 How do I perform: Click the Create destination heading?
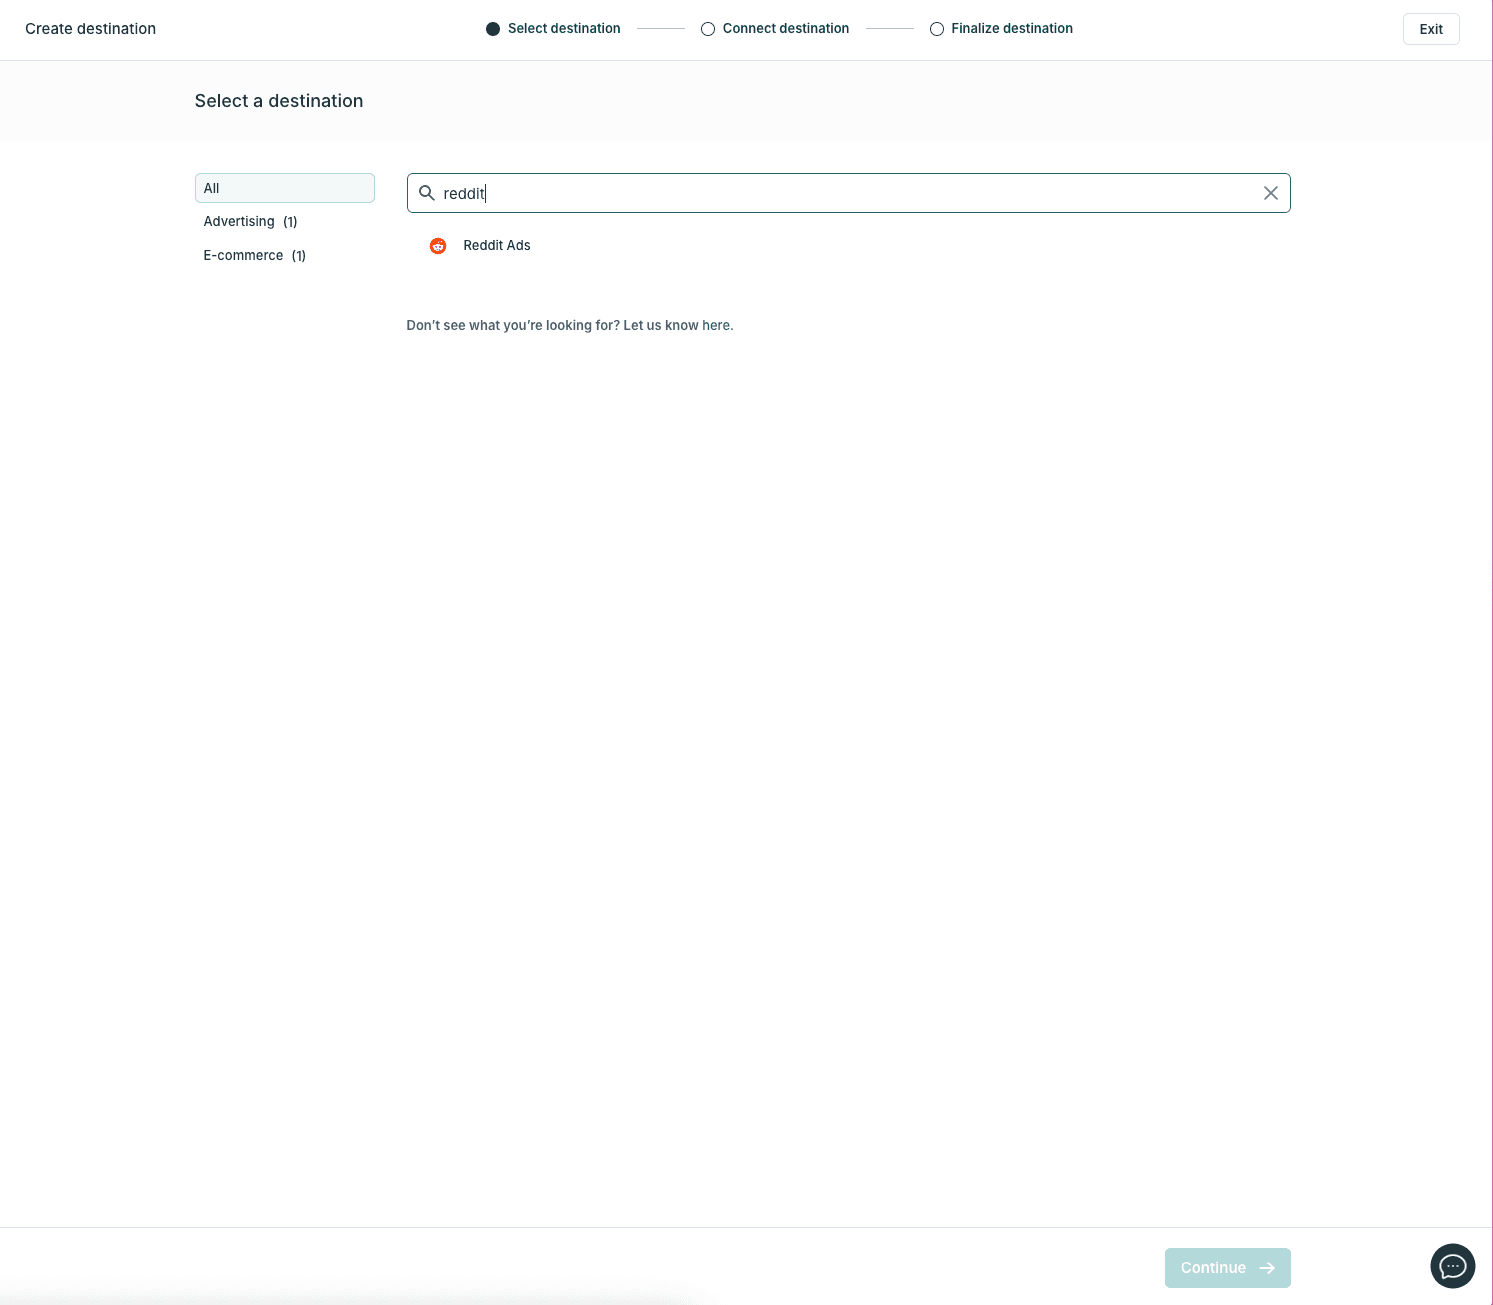[90, 28]
